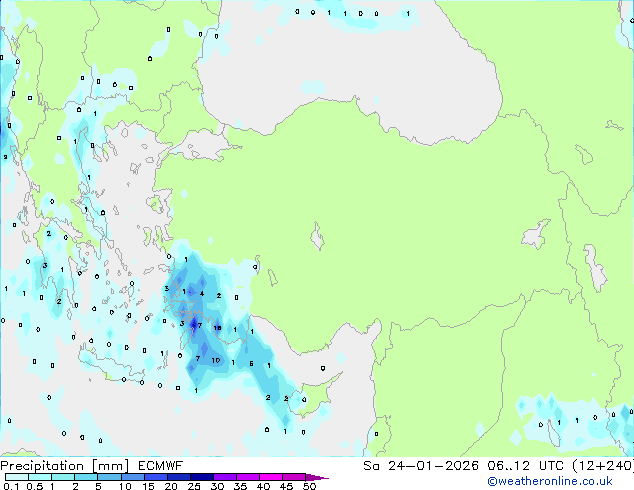The height and width of the screenshot is (490, 634).
Task: Click the legend label "30"
Action: click(217, 486)
